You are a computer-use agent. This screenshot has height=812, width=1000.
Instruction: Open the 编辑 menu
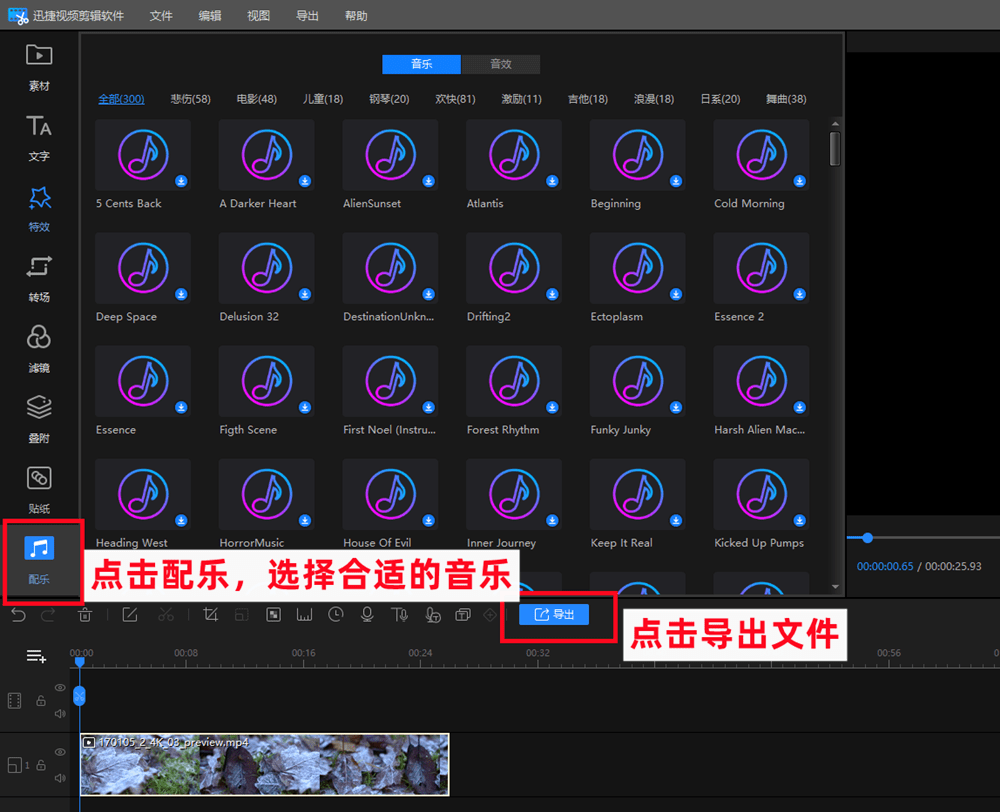(210, 16)
